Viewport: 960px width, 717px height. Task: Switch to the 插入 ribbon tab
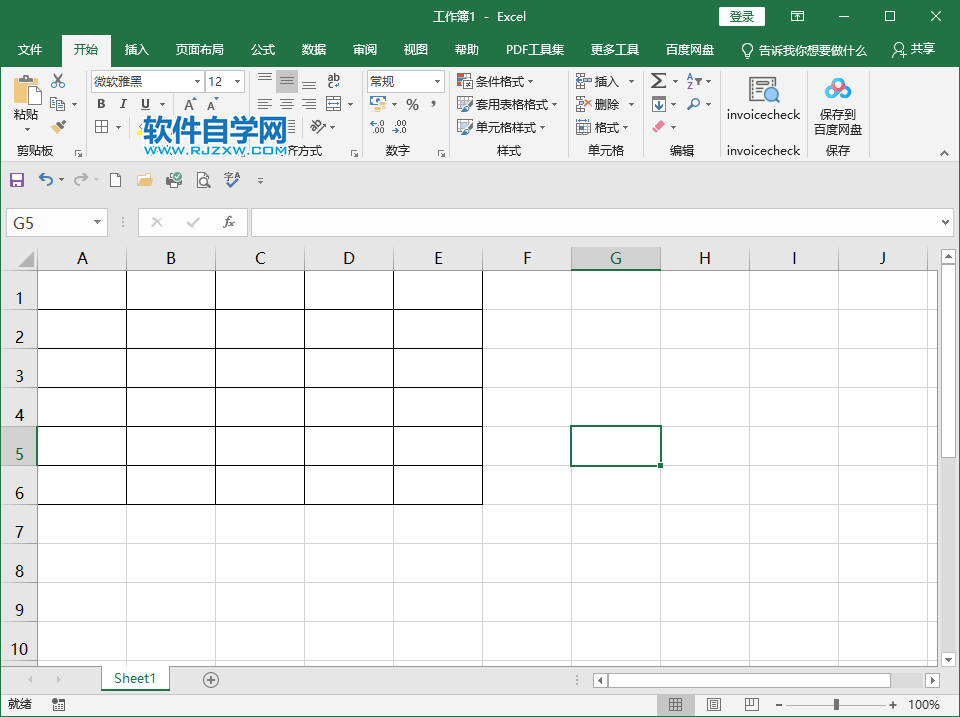pos(136,50)
